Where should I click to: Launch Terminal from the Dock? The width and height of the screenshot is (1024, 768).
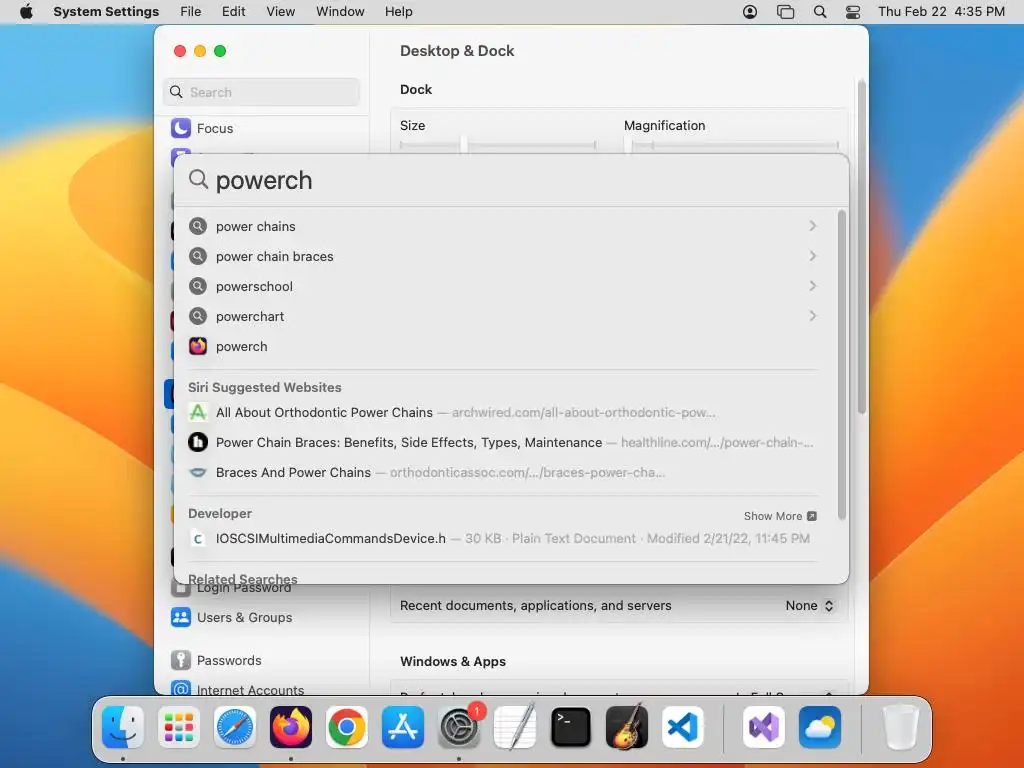[x=571, y=727]
